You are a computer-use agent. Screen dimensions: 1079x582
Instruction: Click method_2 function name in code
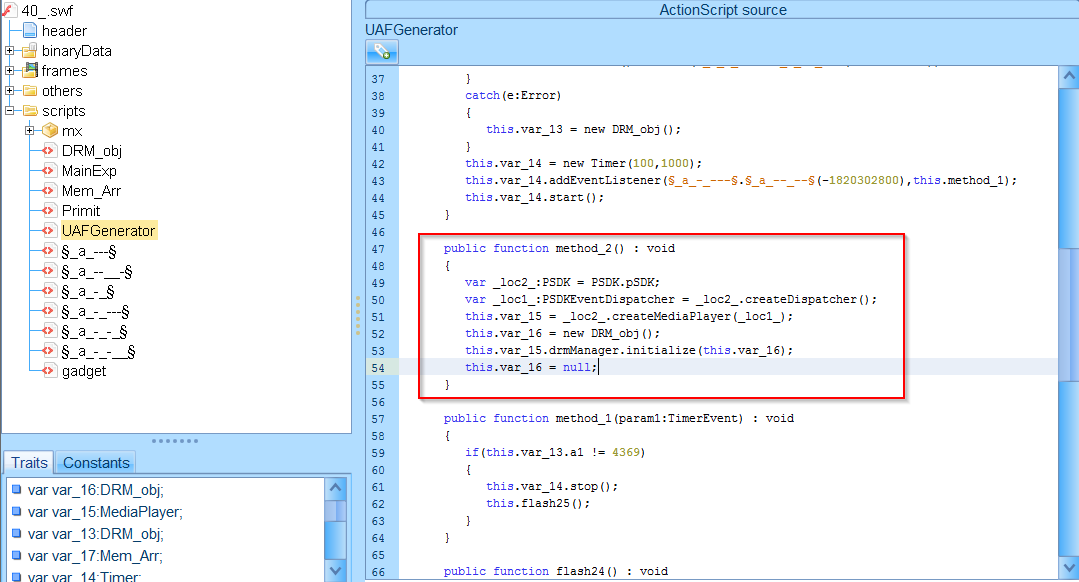point(584,248)
